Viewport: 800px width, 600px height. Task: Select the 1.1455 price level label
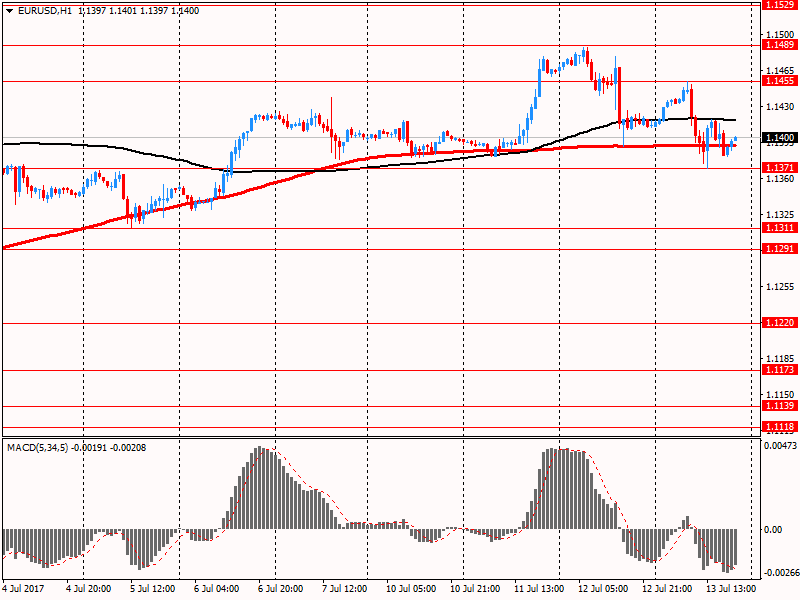pos(780,81)
